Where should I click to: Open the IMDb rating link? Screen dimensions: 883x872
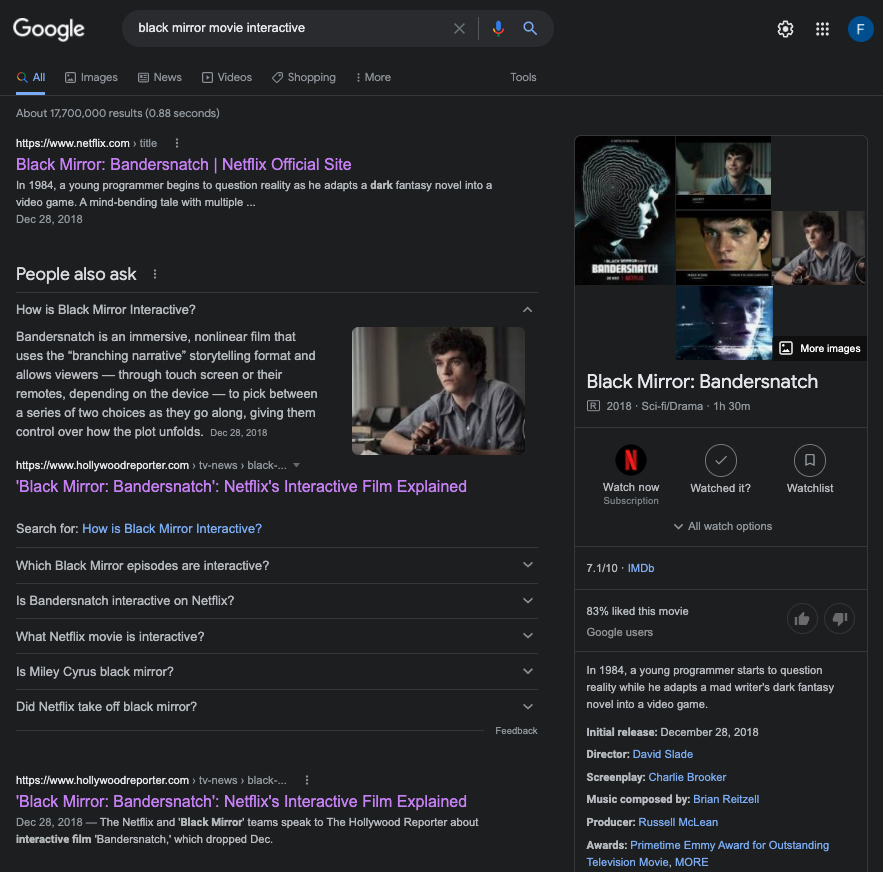640,568
